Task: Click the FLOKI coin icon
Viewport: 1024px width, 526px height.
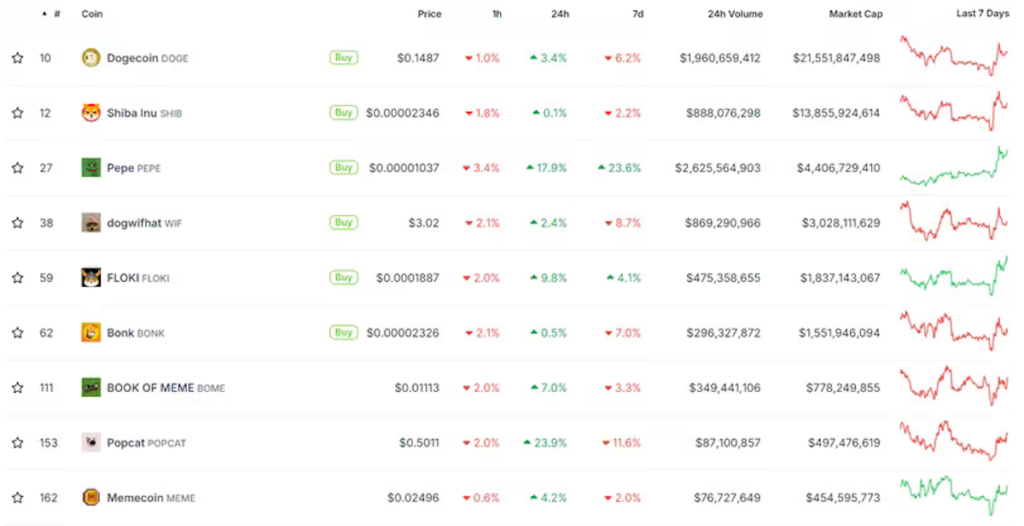Action: (91, 278)
